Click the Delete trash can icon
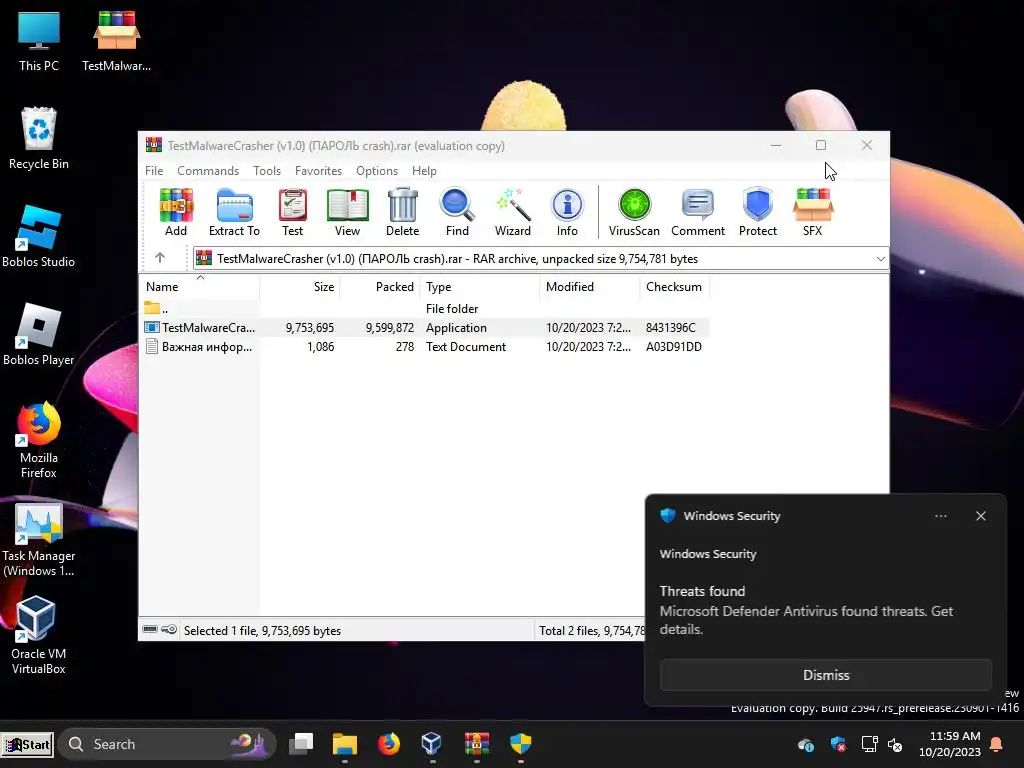Screen dimensions: 1024x768 point(402,212)
